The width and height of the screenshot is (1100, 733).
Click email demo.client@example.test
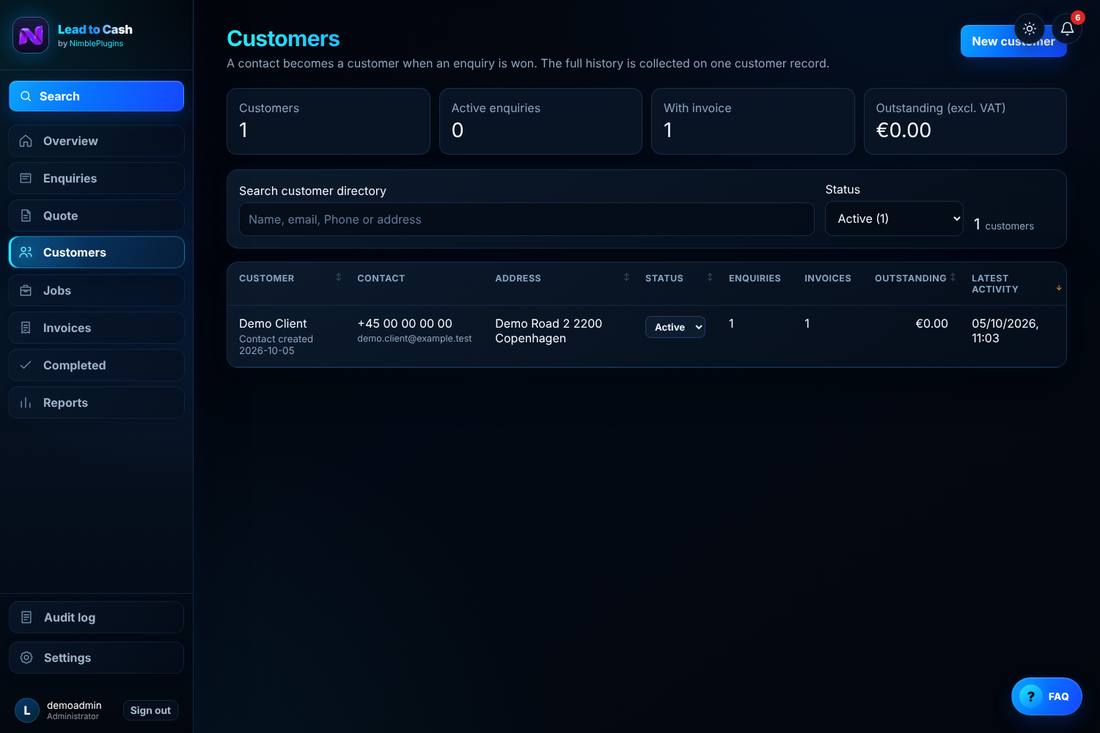pos(415,339)
